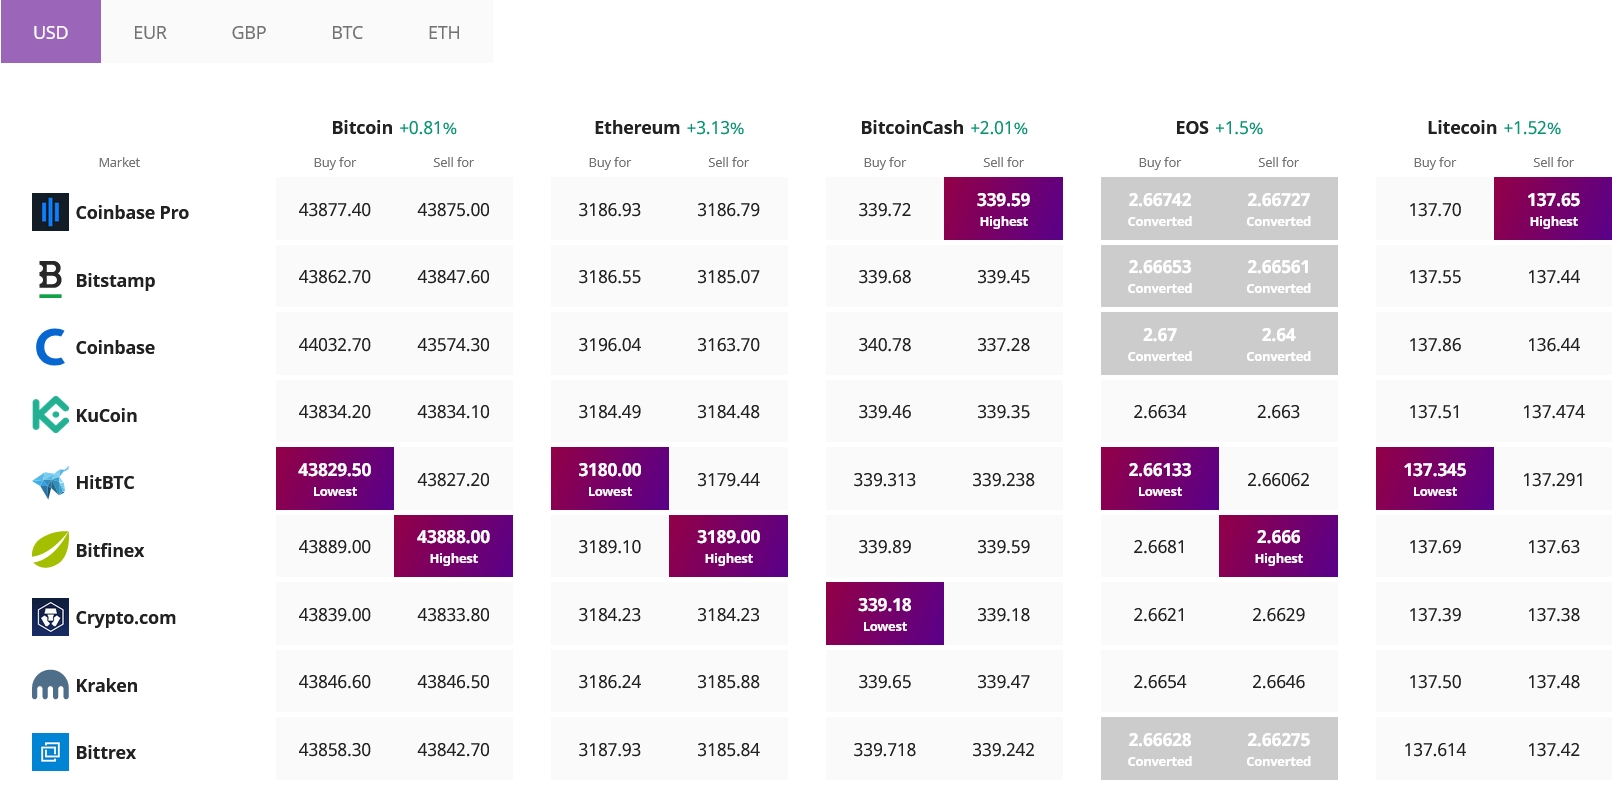Screen dimensions: 1612x785
Task: Click the Ethereum column heading
Action: click(637, 127)
